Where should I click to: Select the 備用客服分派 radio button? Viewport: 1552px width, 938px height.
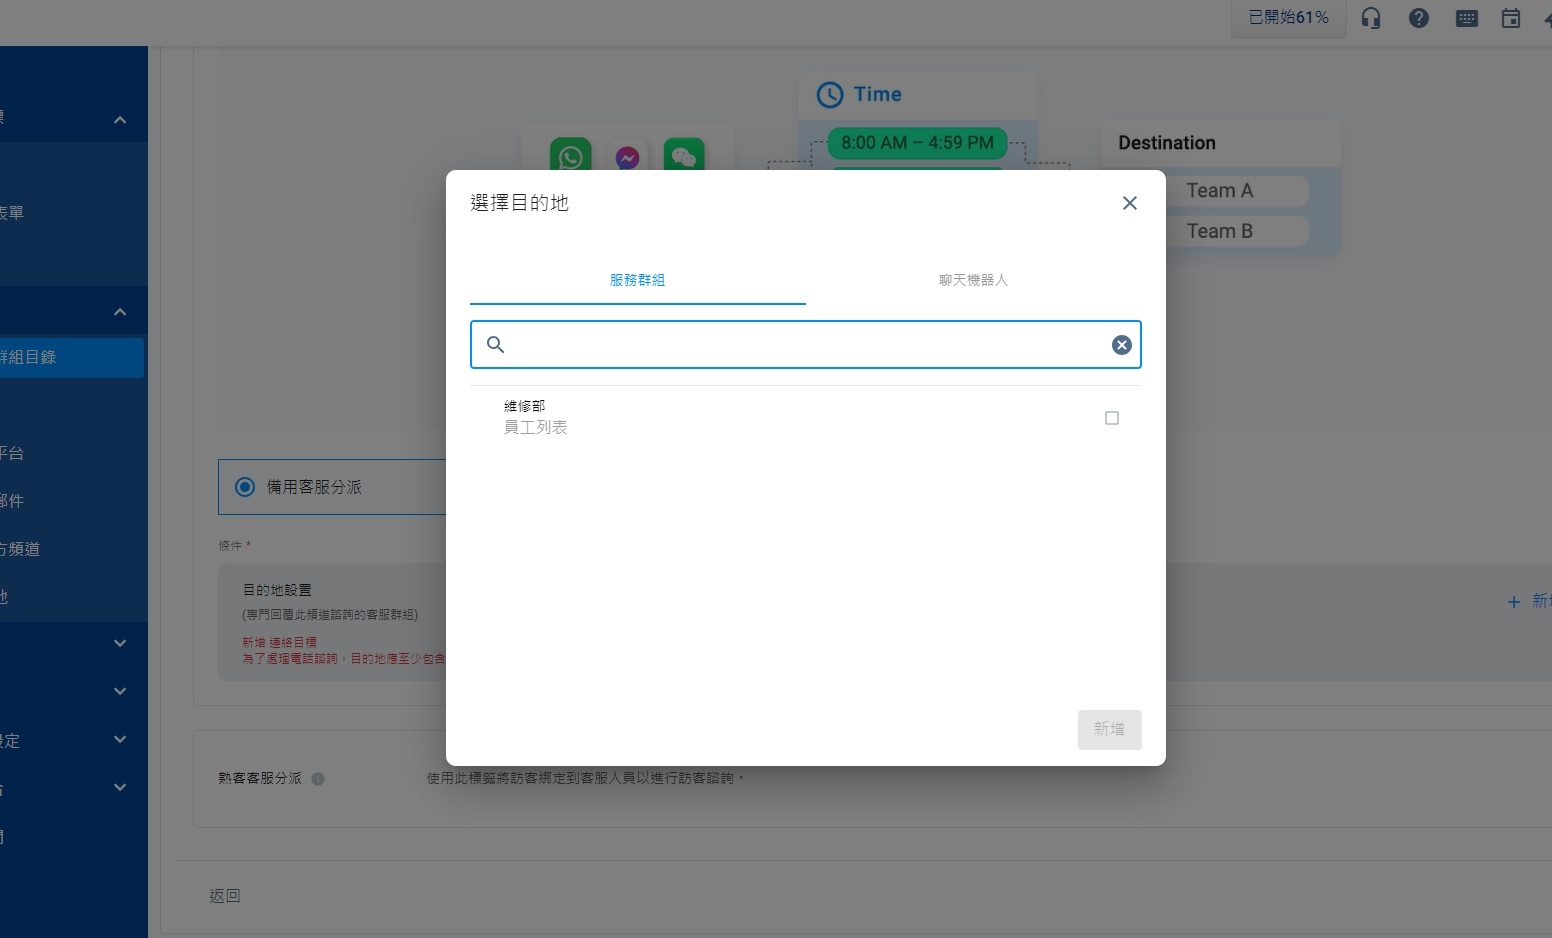(245, 487)
